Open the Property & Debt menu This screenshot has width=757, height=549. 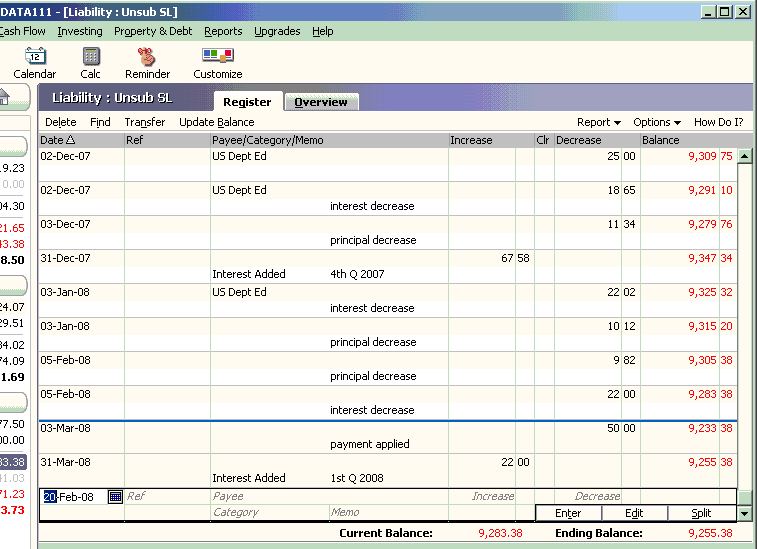(x=153, y=31)
